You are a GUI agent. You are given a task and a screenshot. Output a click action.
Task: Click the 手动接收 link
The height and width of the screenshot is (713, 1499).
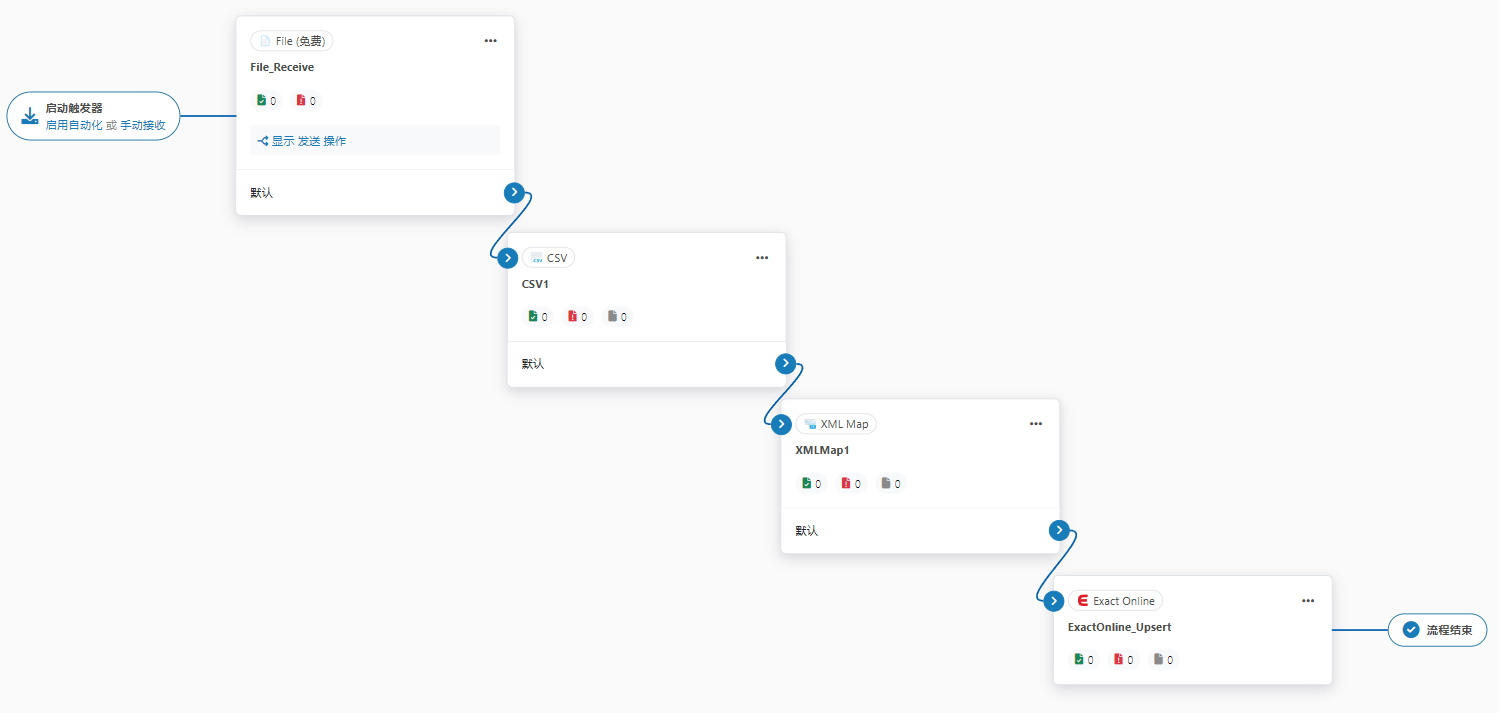click(143, 125)
